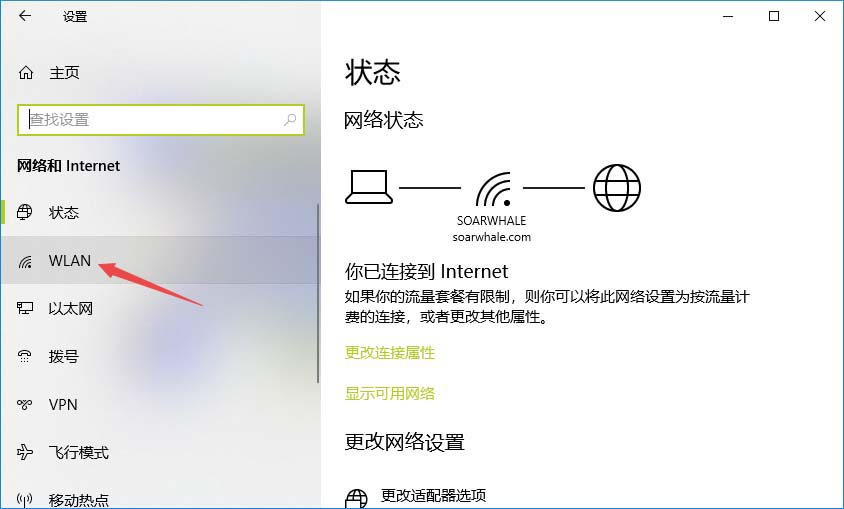Viewport: 844px width, 509px height.
Task: Click the 更改连接属性 link
Action: point(390,353)
